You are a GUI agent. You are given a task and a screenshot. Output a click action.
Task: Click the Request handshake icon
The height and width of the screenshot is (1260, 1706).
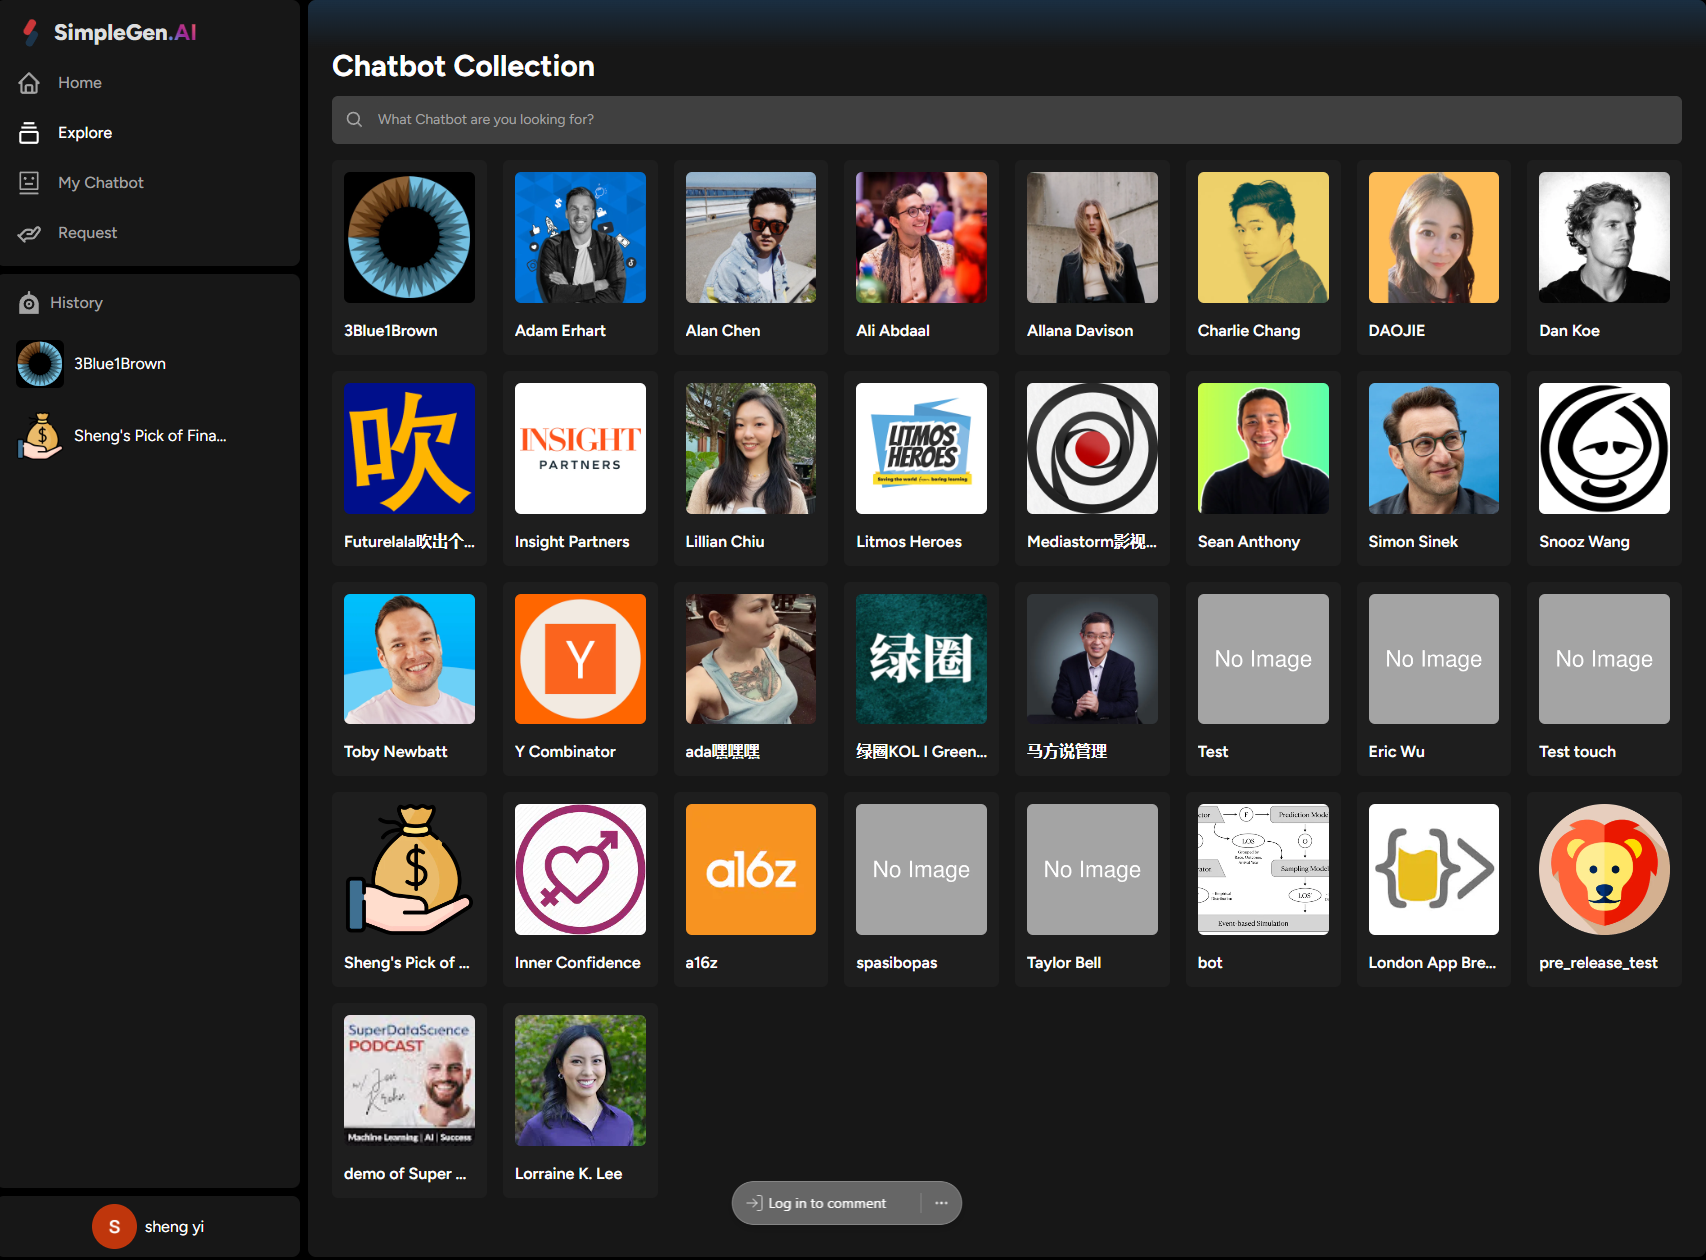[x=29, y=233]
